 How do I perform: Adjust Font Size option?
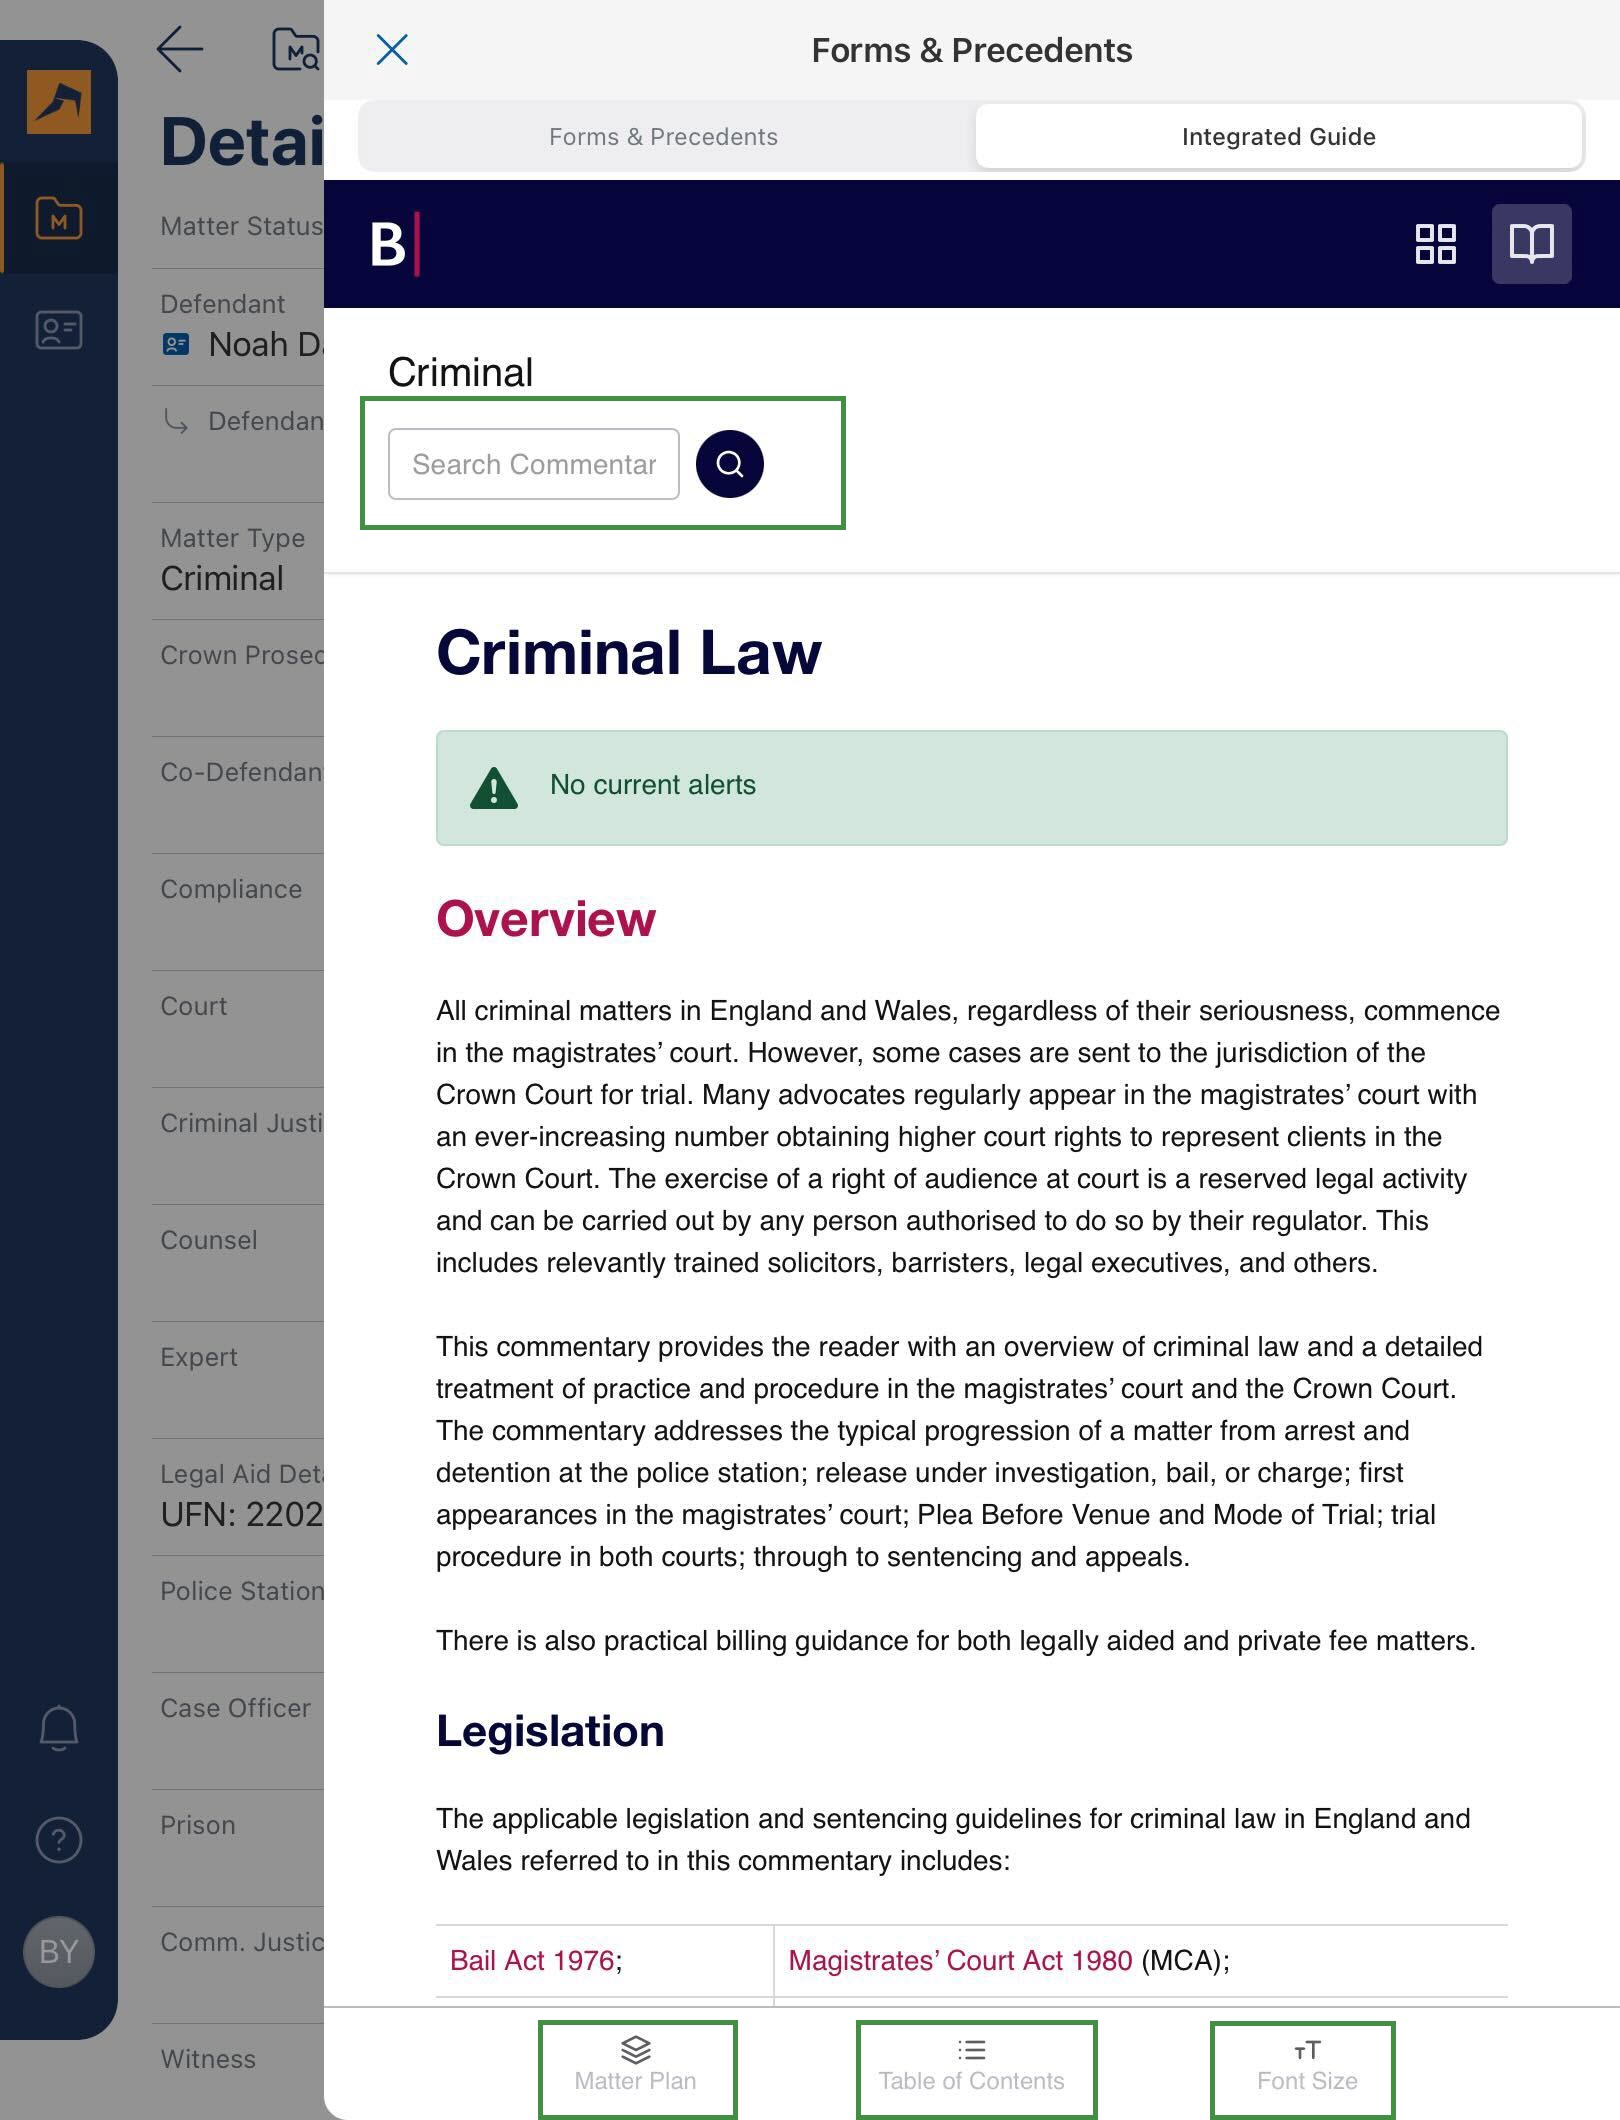(x=1306, y=2066)
